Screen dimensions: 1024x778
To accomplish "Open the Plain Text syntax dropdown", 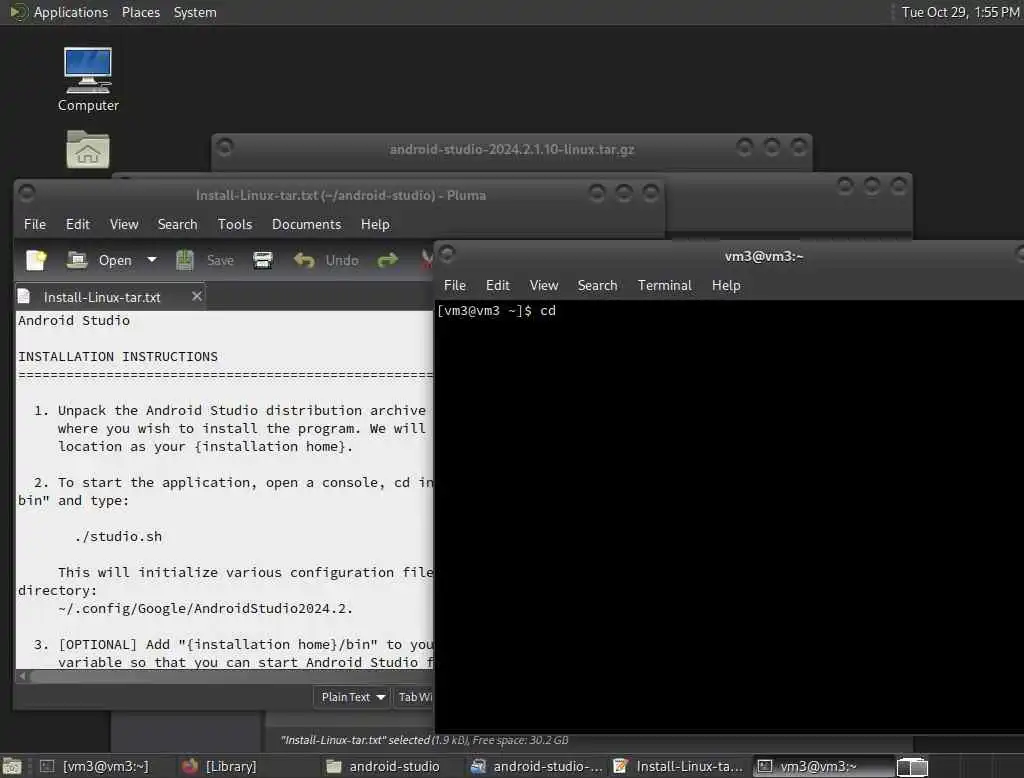I will point(353,697).
